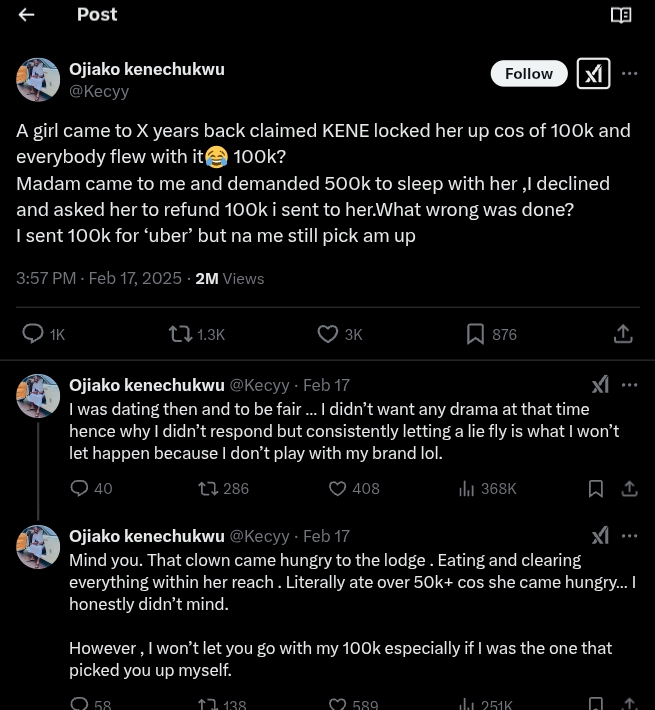Open more options on first reply
Viewport: 655px width, 710px height.
click(629, 385)
